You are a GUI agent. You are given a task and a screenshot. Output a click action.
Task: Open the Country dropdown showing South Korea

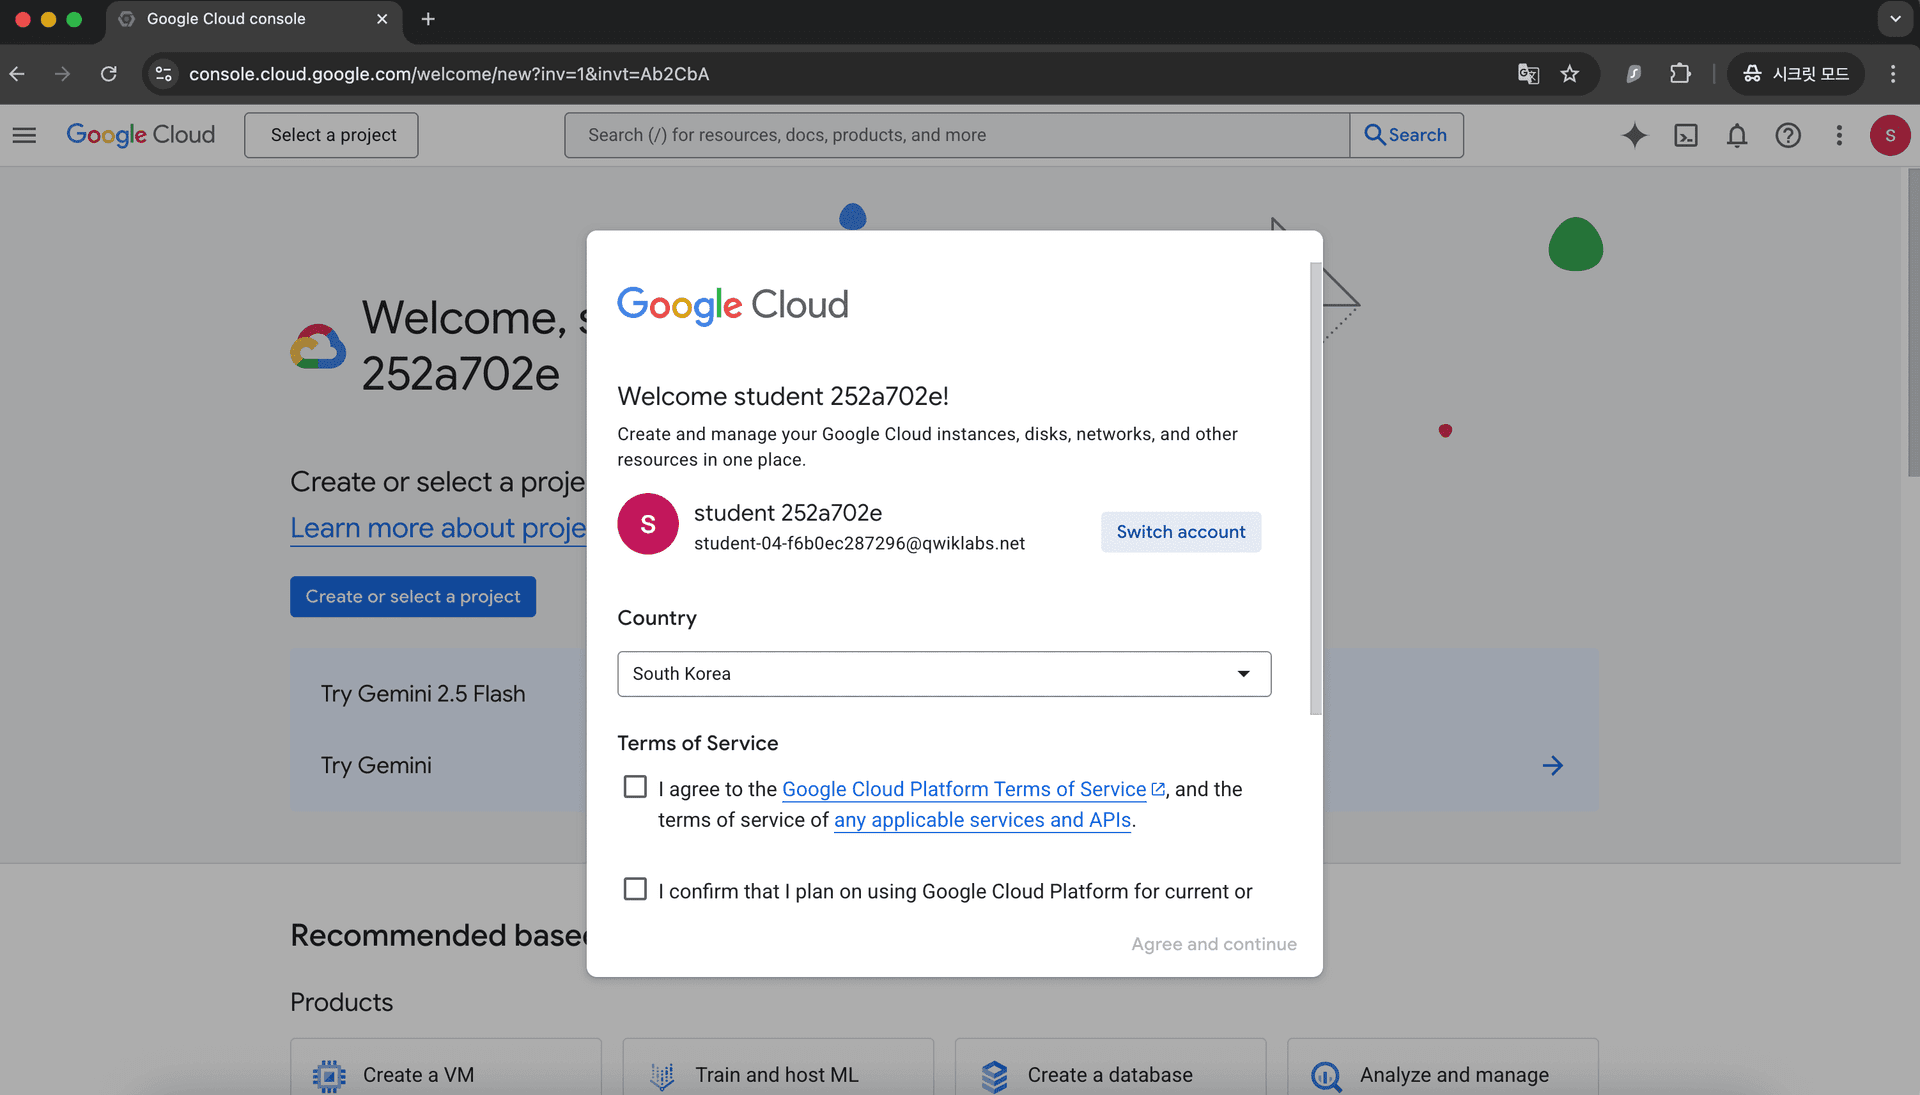[x=944, y=674]
